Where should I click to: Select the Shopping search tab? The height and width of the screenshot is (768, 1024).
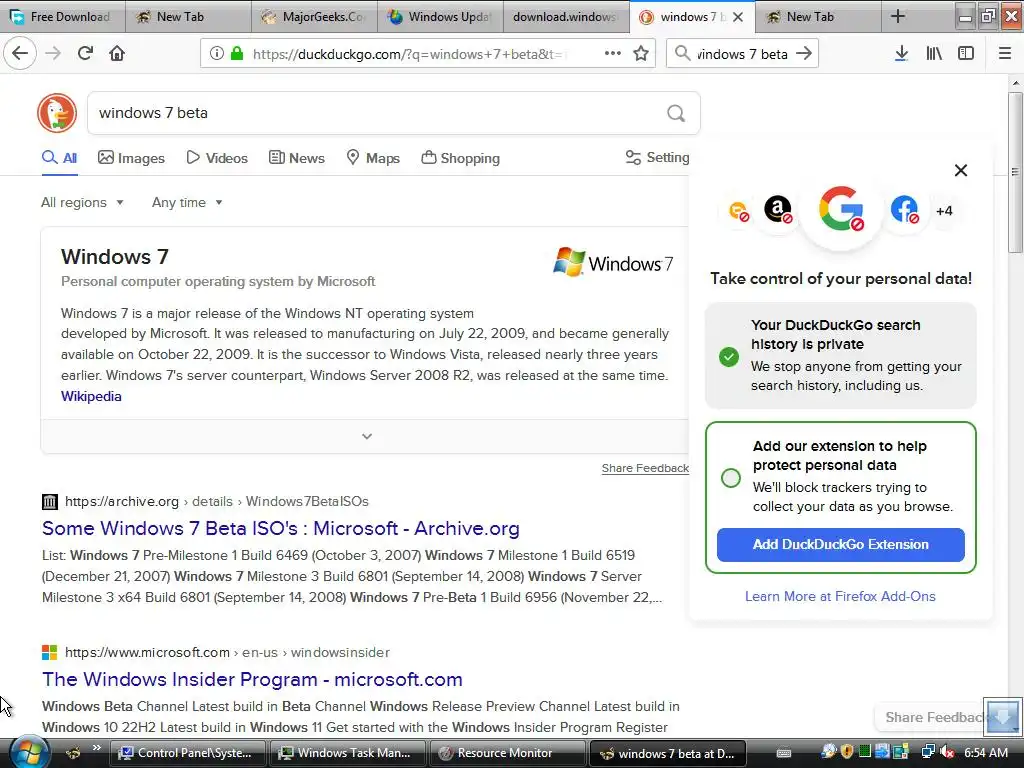click(x=460, y=158)
